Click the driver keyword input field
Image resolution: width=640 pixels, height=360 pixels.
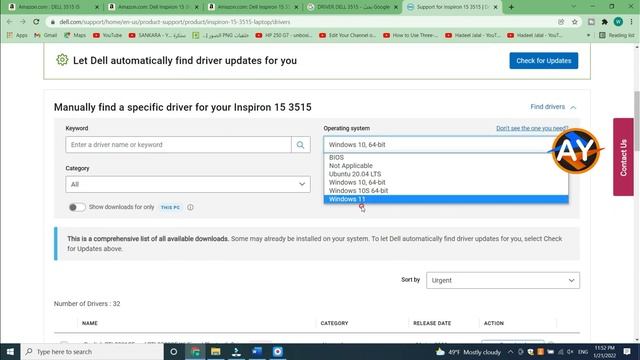click(178, 144)
